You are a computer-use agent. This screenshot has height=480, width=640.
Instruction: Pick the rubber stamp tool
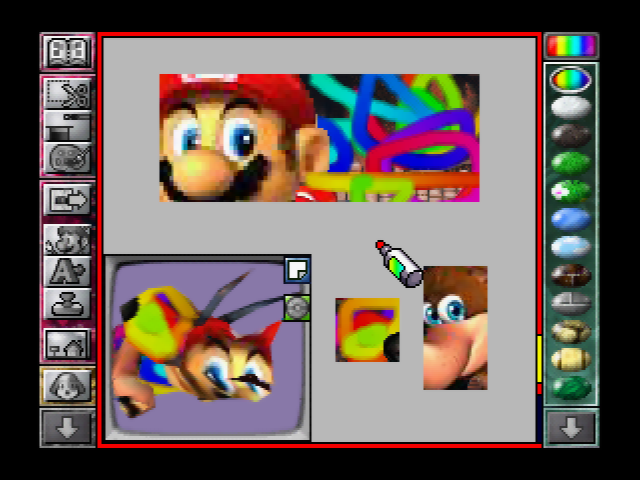coord(68,303)
